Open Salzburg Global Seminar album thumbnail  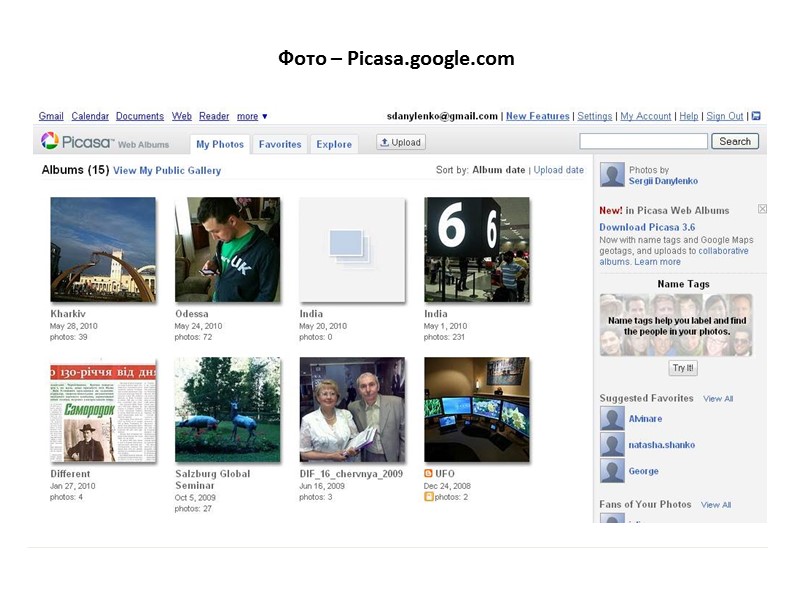pos(228,410)
